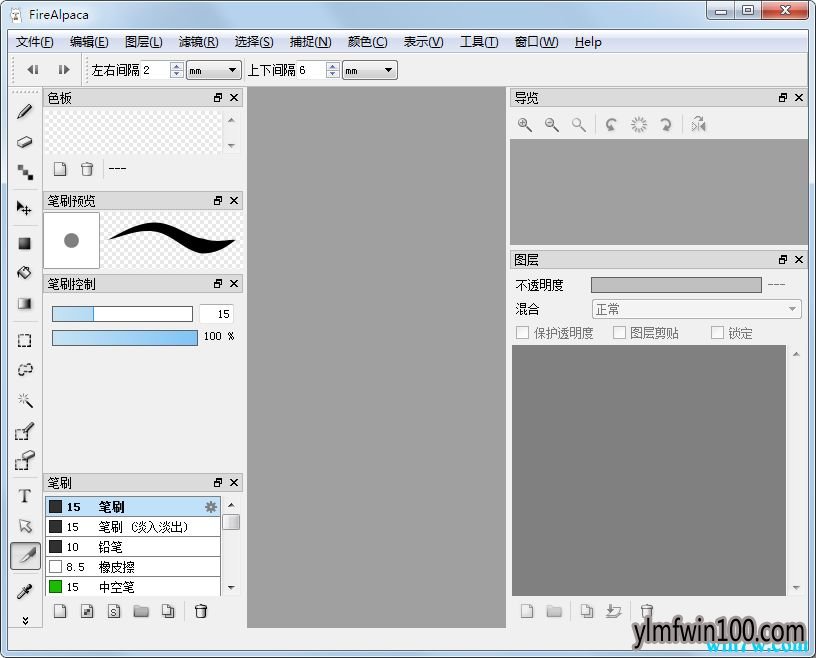Duplicate brush in Brush panel
This screenshot has height=658, width=816.
tap(168, 611)
